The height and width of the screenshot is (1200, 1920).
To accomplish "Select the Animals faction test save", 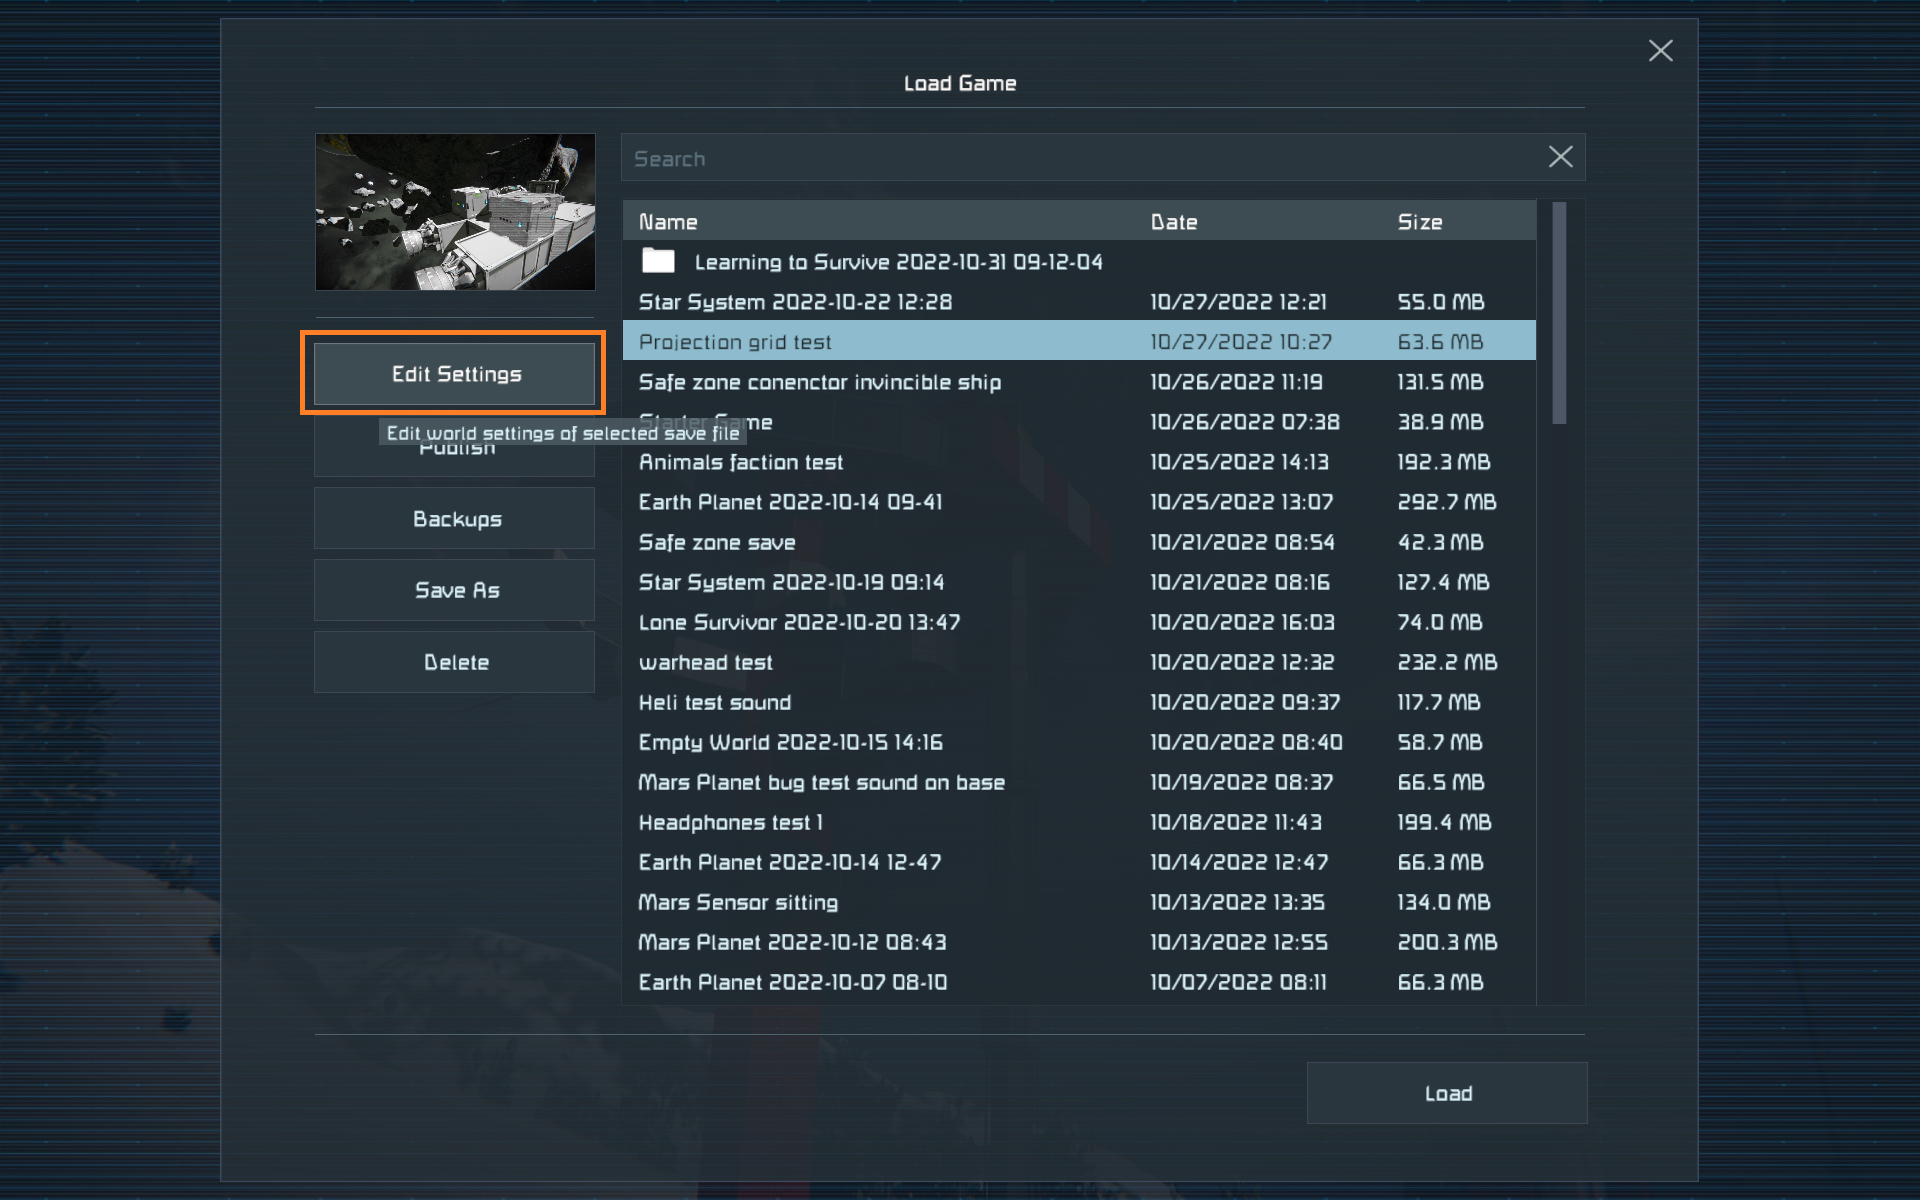I will (x=740, y=462).
